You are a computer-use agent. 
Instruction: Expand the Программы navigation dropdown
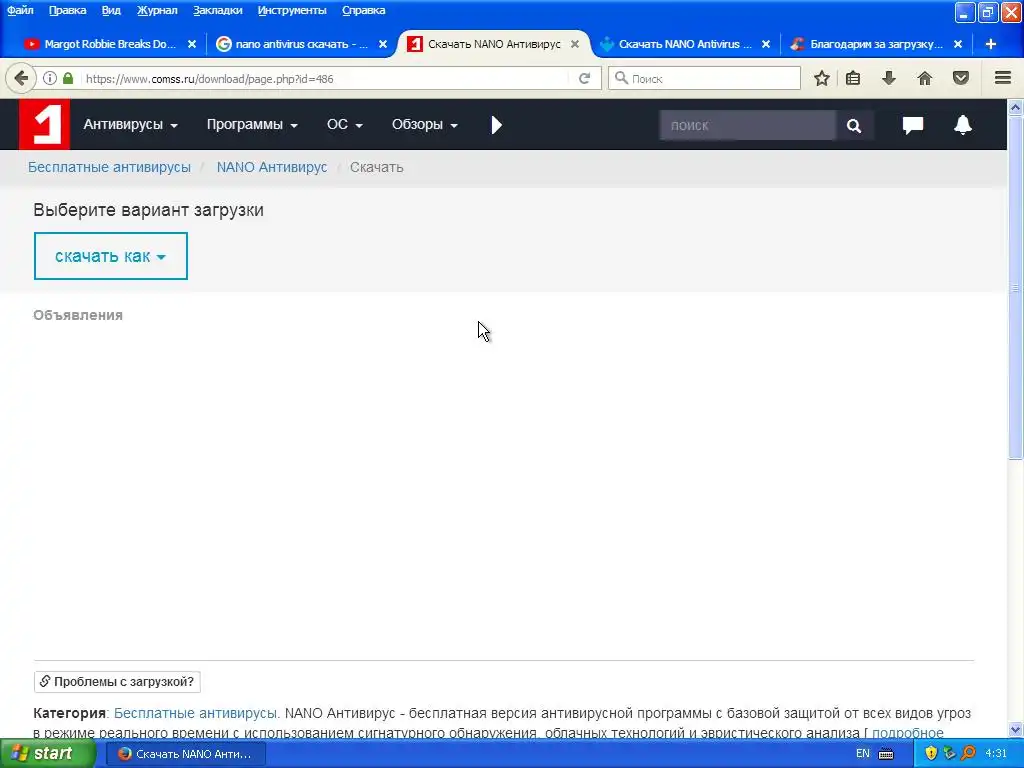tap(252, 125)
